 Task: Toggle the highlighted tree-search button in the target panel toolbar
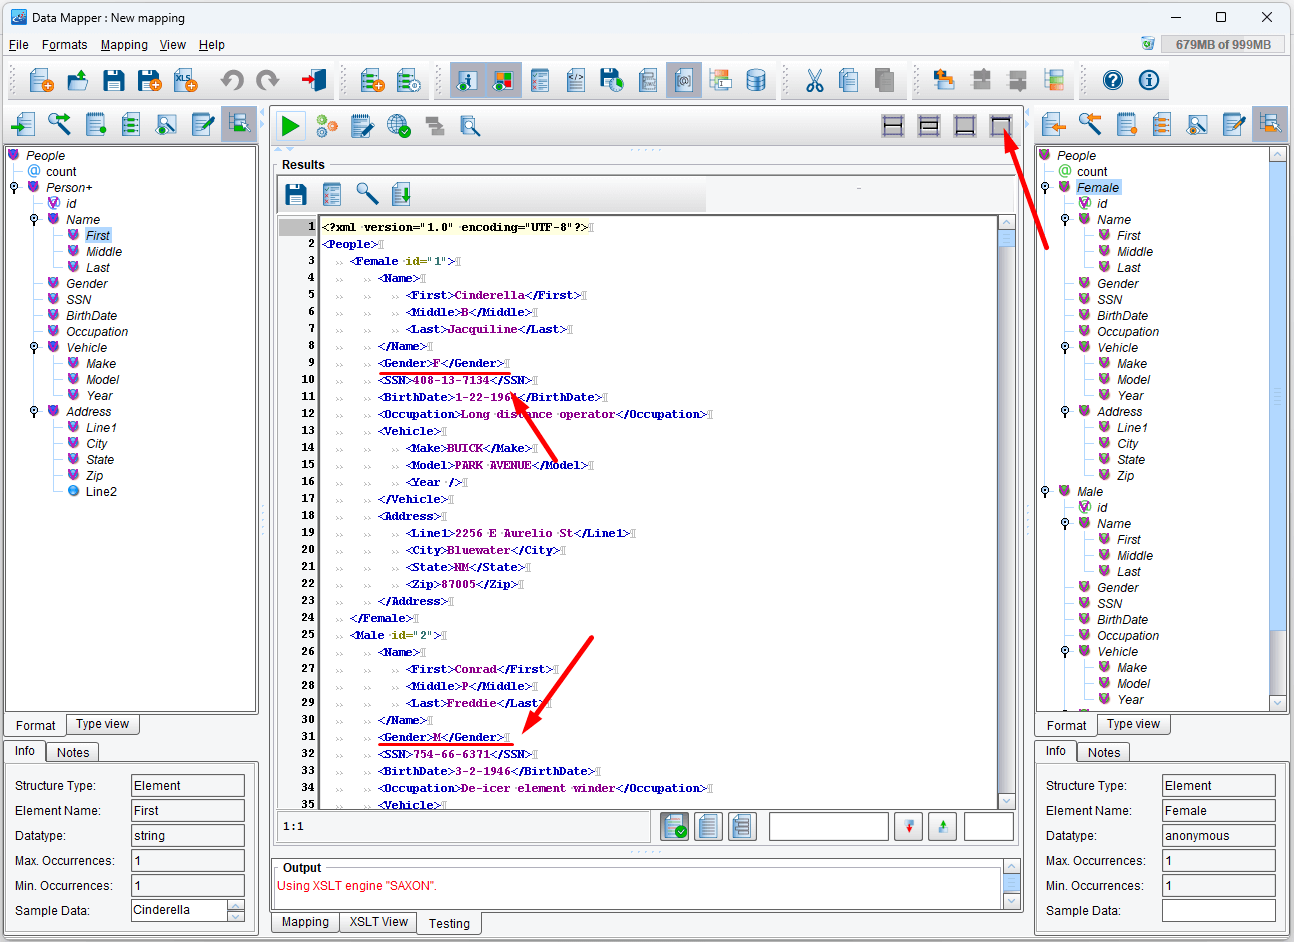pyautogui.click(x=1270, y=124)
